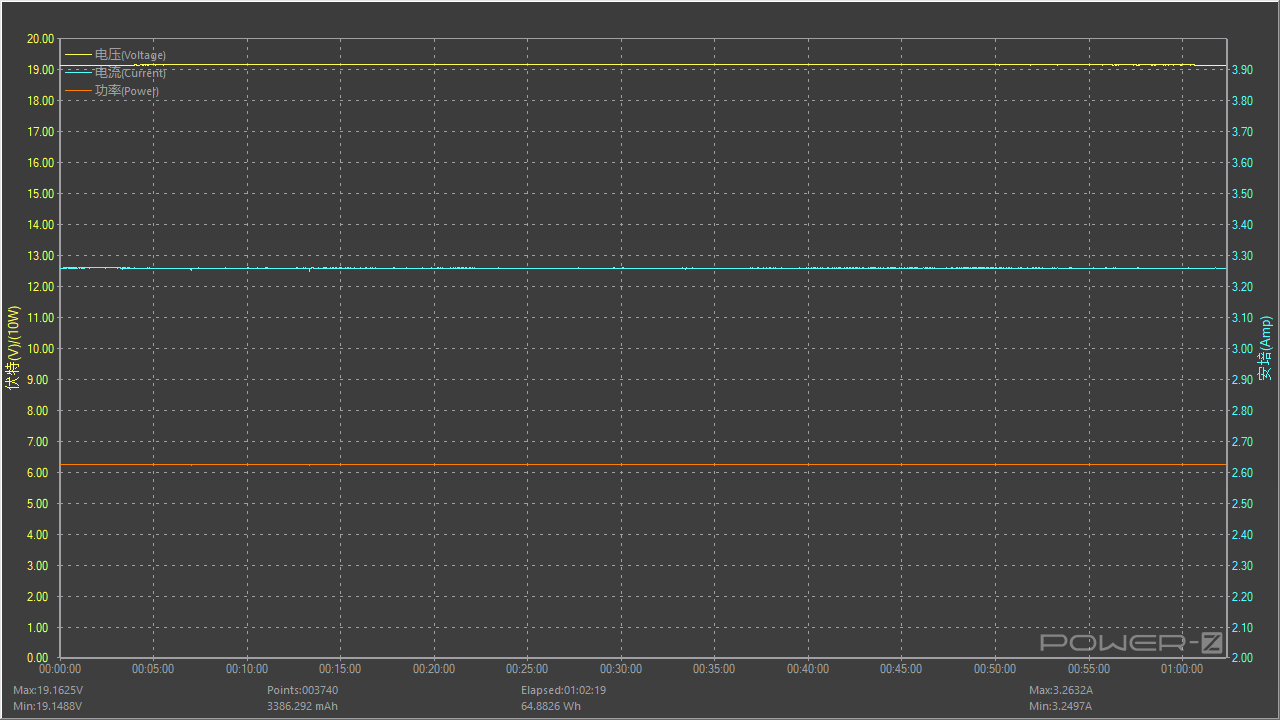This screenshot has width=1280, height=720.
Task: Click the 伏特(V)/(10W) left axis title
Action: tap(13, 348)
